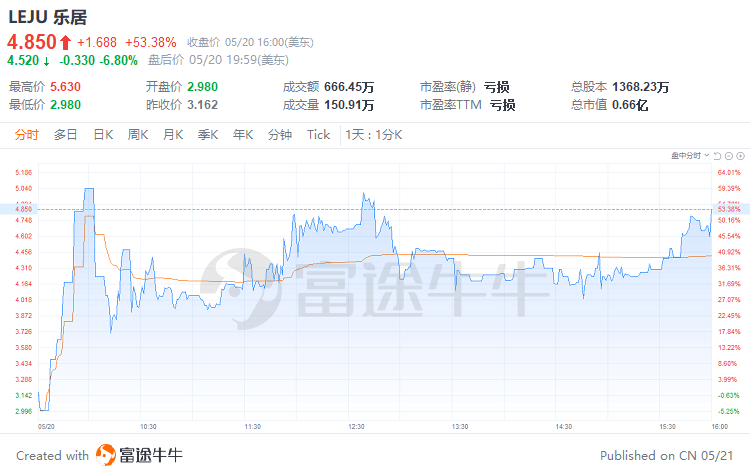Click the LEJU 乐居 stock title
This screenshot has height=476, width=750.
coord(47,17)
